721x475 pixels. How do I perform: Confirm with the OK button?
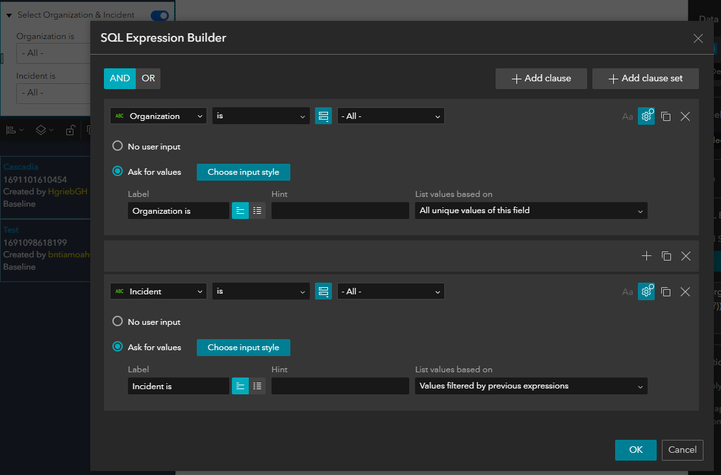tap(635, 450)
